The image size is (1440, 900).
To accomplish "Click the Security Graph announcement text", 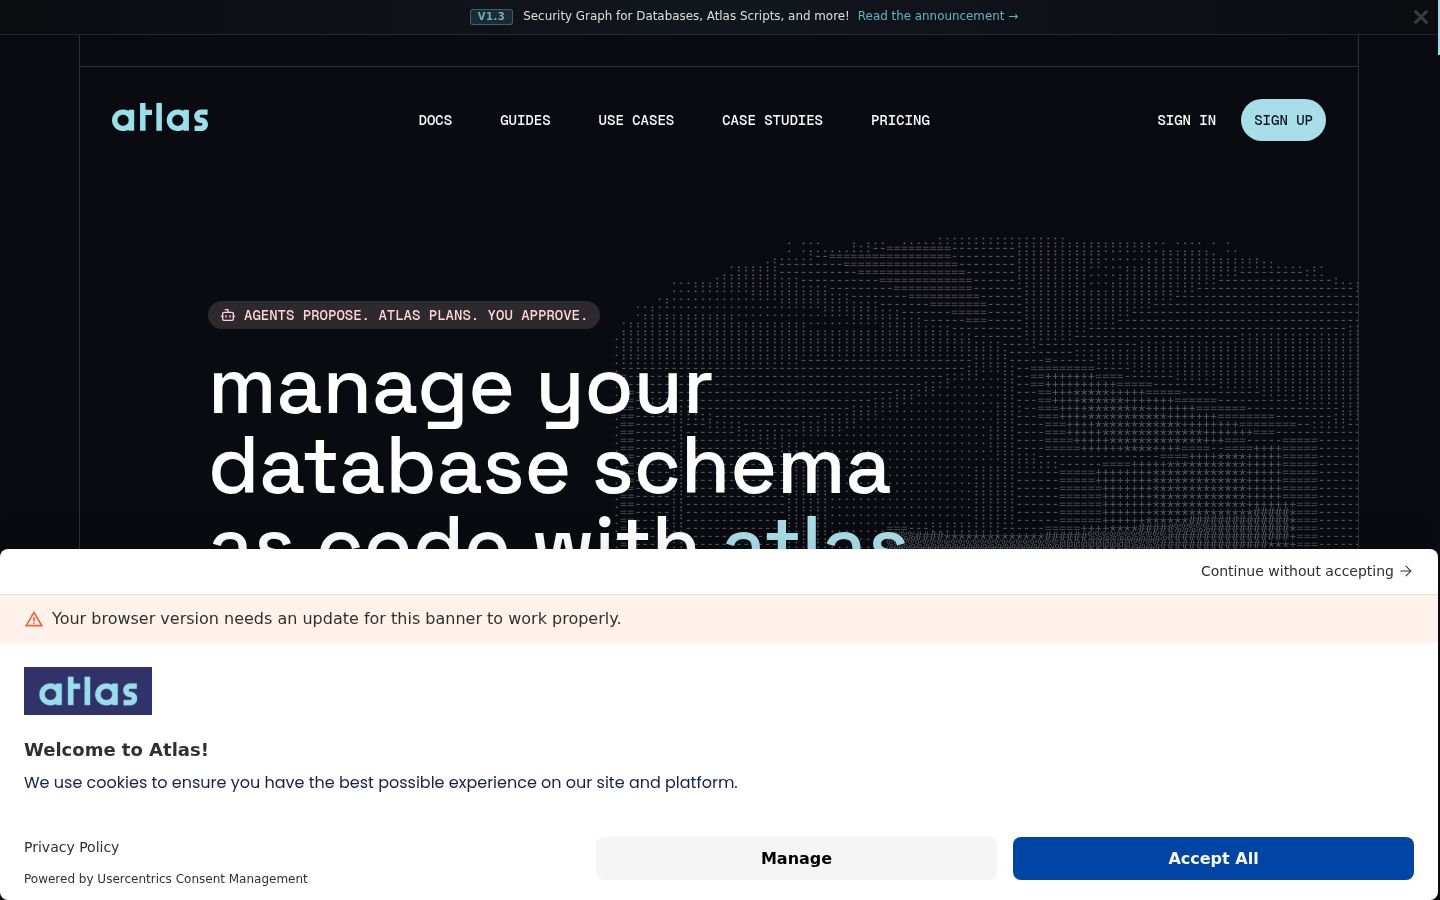I will tap(686, 16).
